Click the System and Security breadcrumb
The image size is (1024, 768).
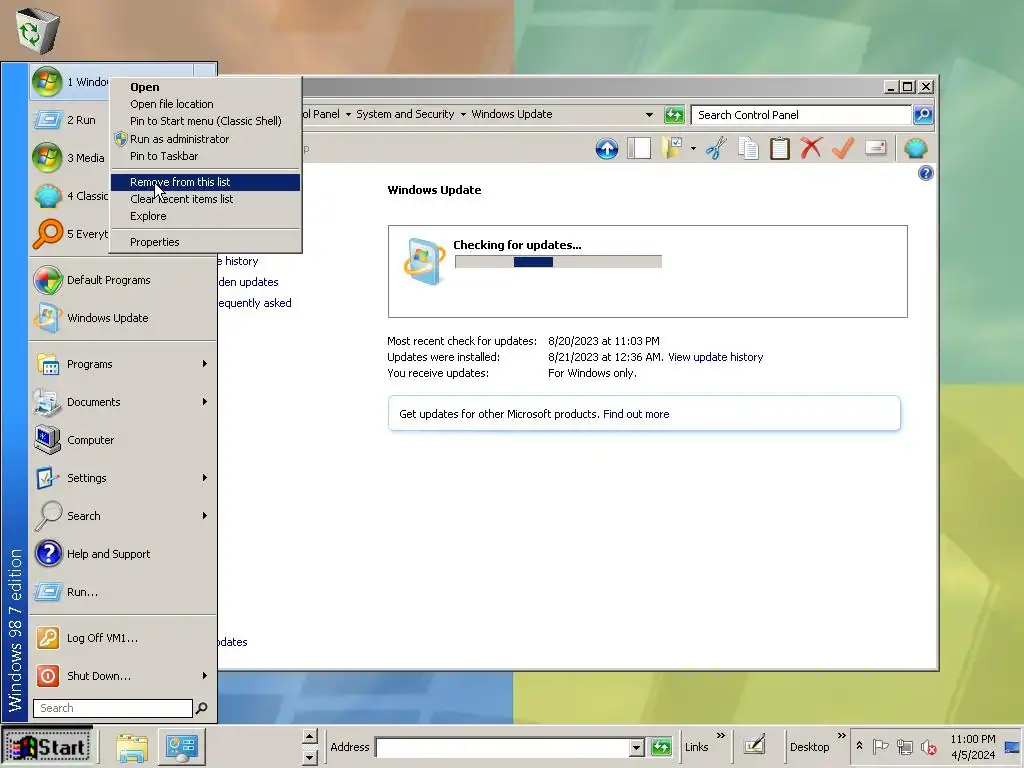pos(405,114)
